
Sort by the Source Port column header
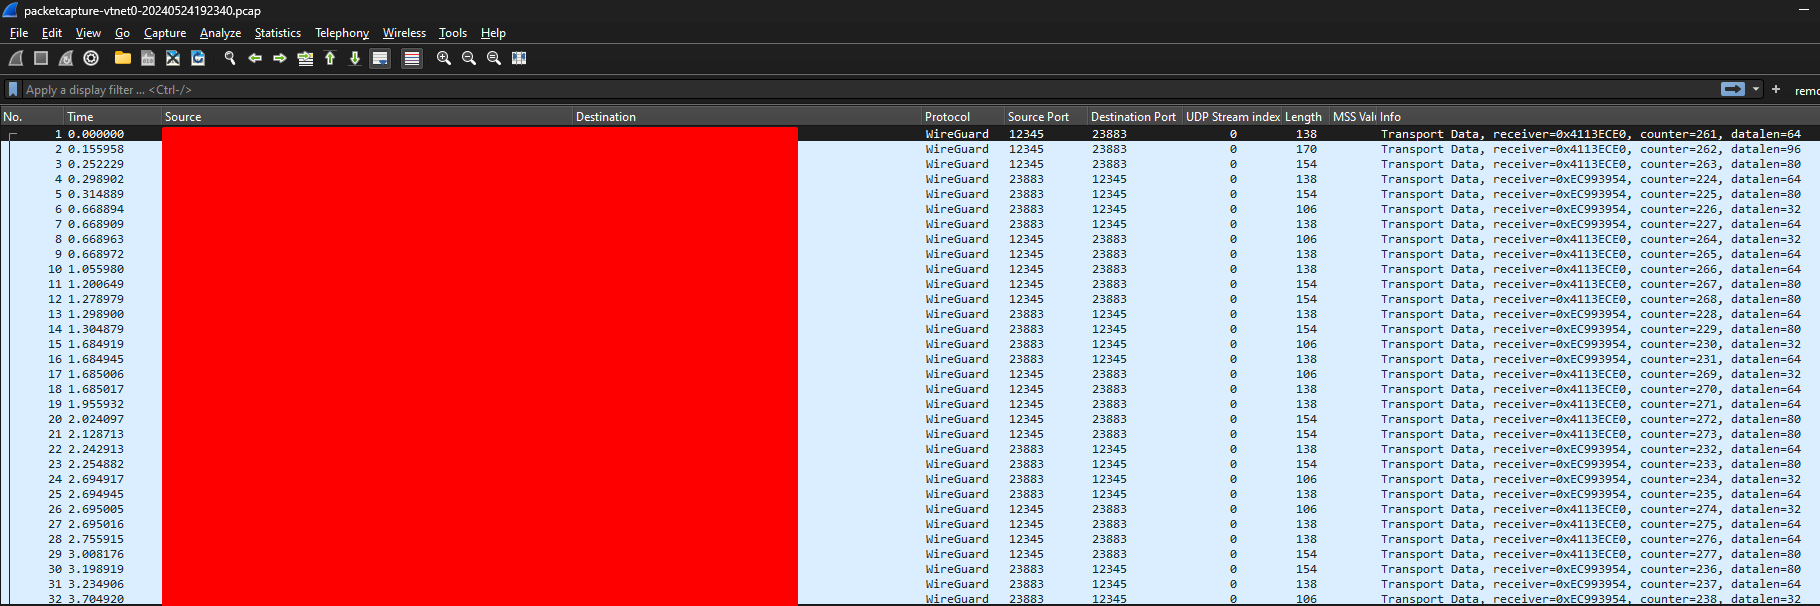[x=1046, y=117]
